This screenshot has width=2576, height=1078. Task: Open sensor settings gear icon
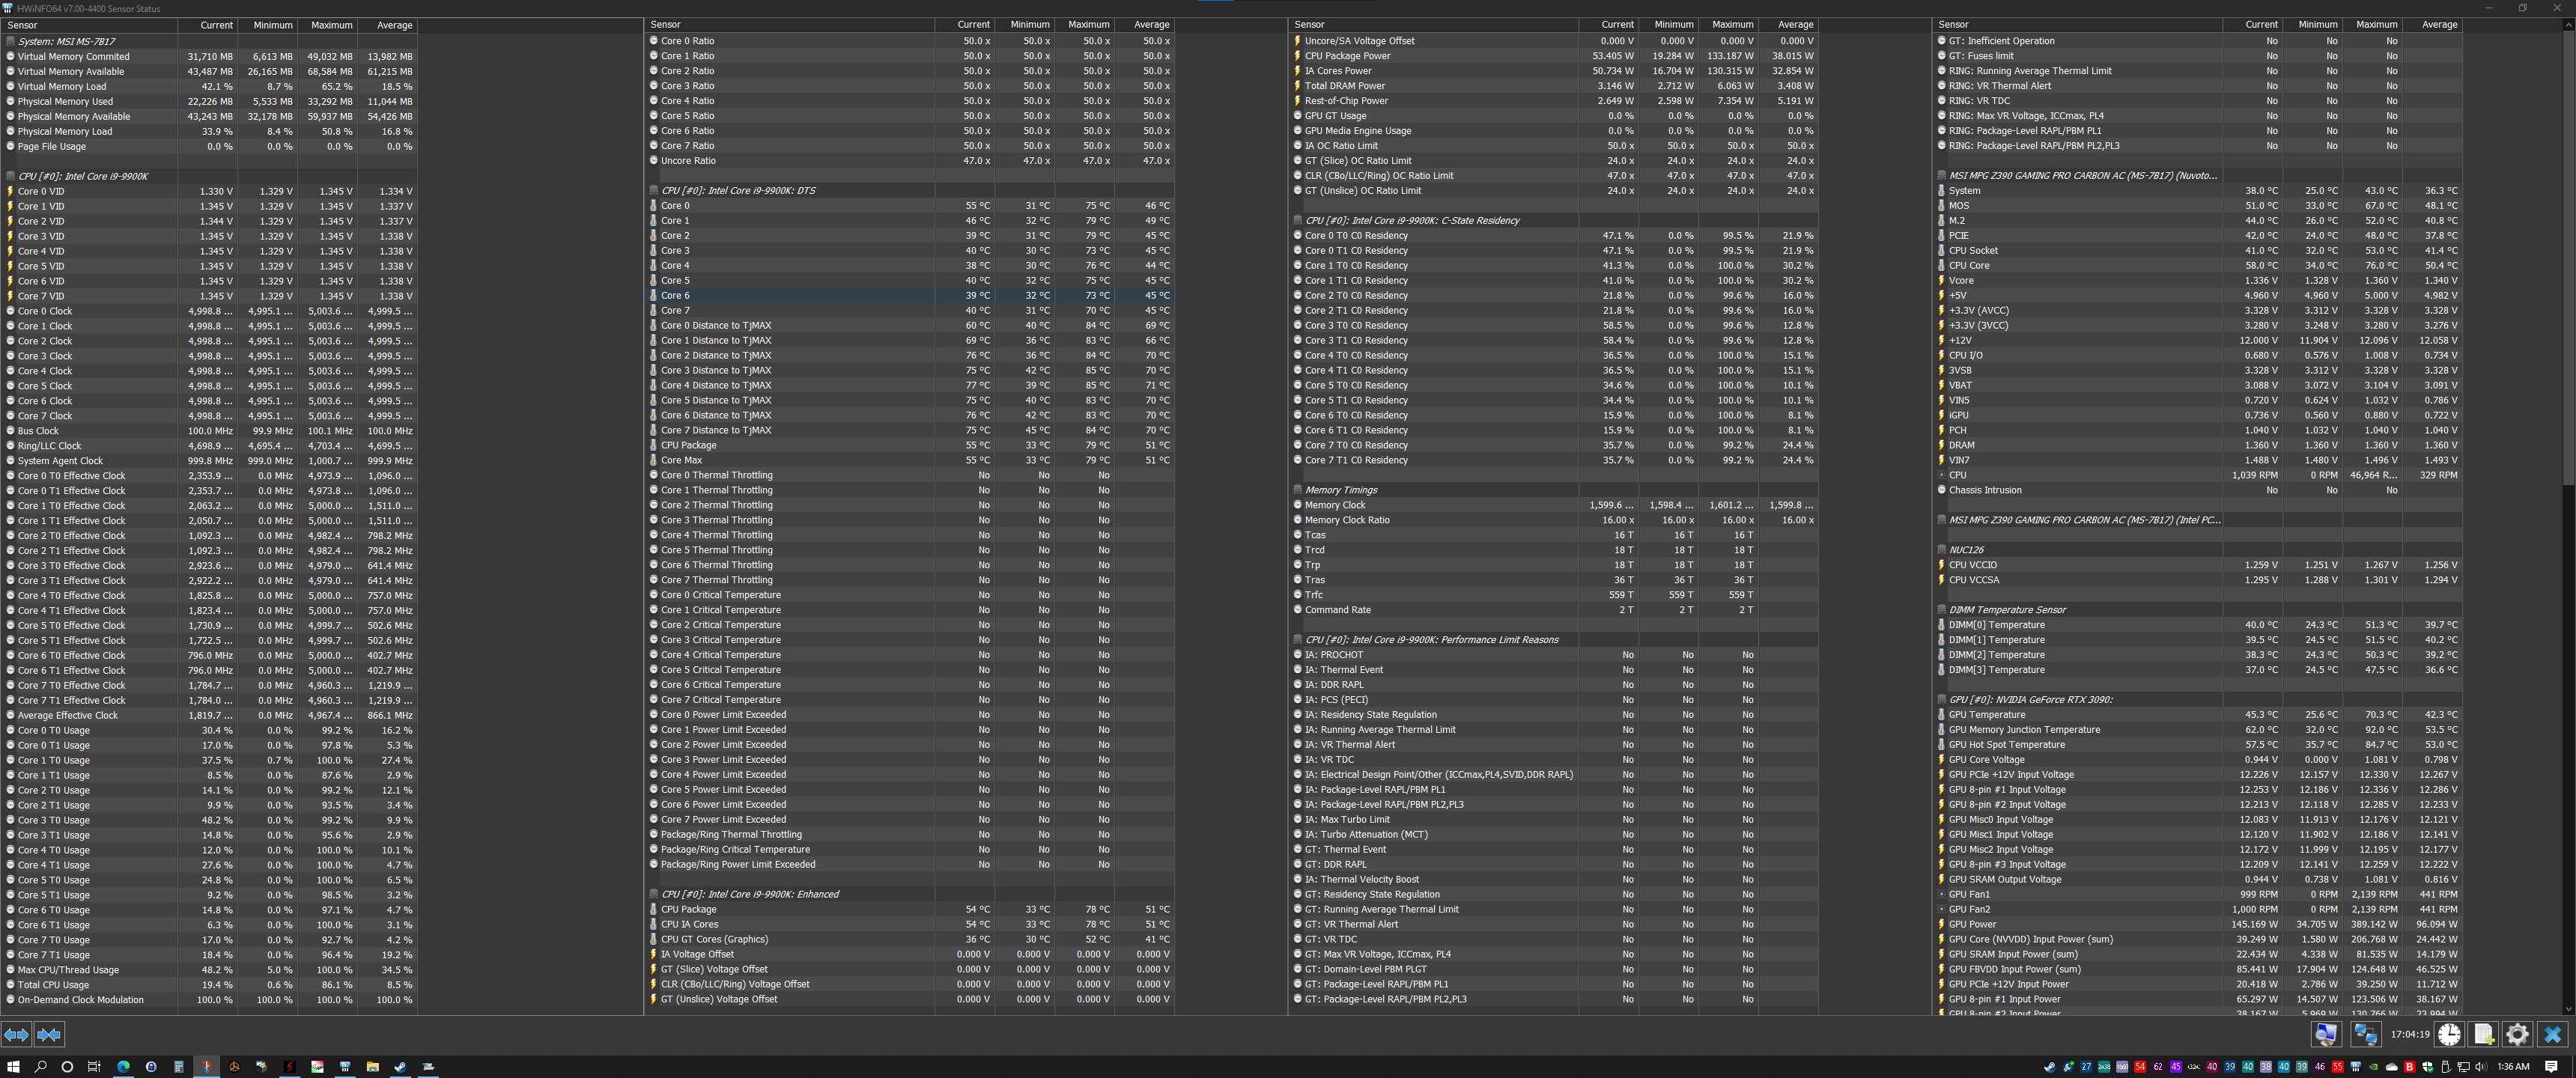coord(2517,1035)
